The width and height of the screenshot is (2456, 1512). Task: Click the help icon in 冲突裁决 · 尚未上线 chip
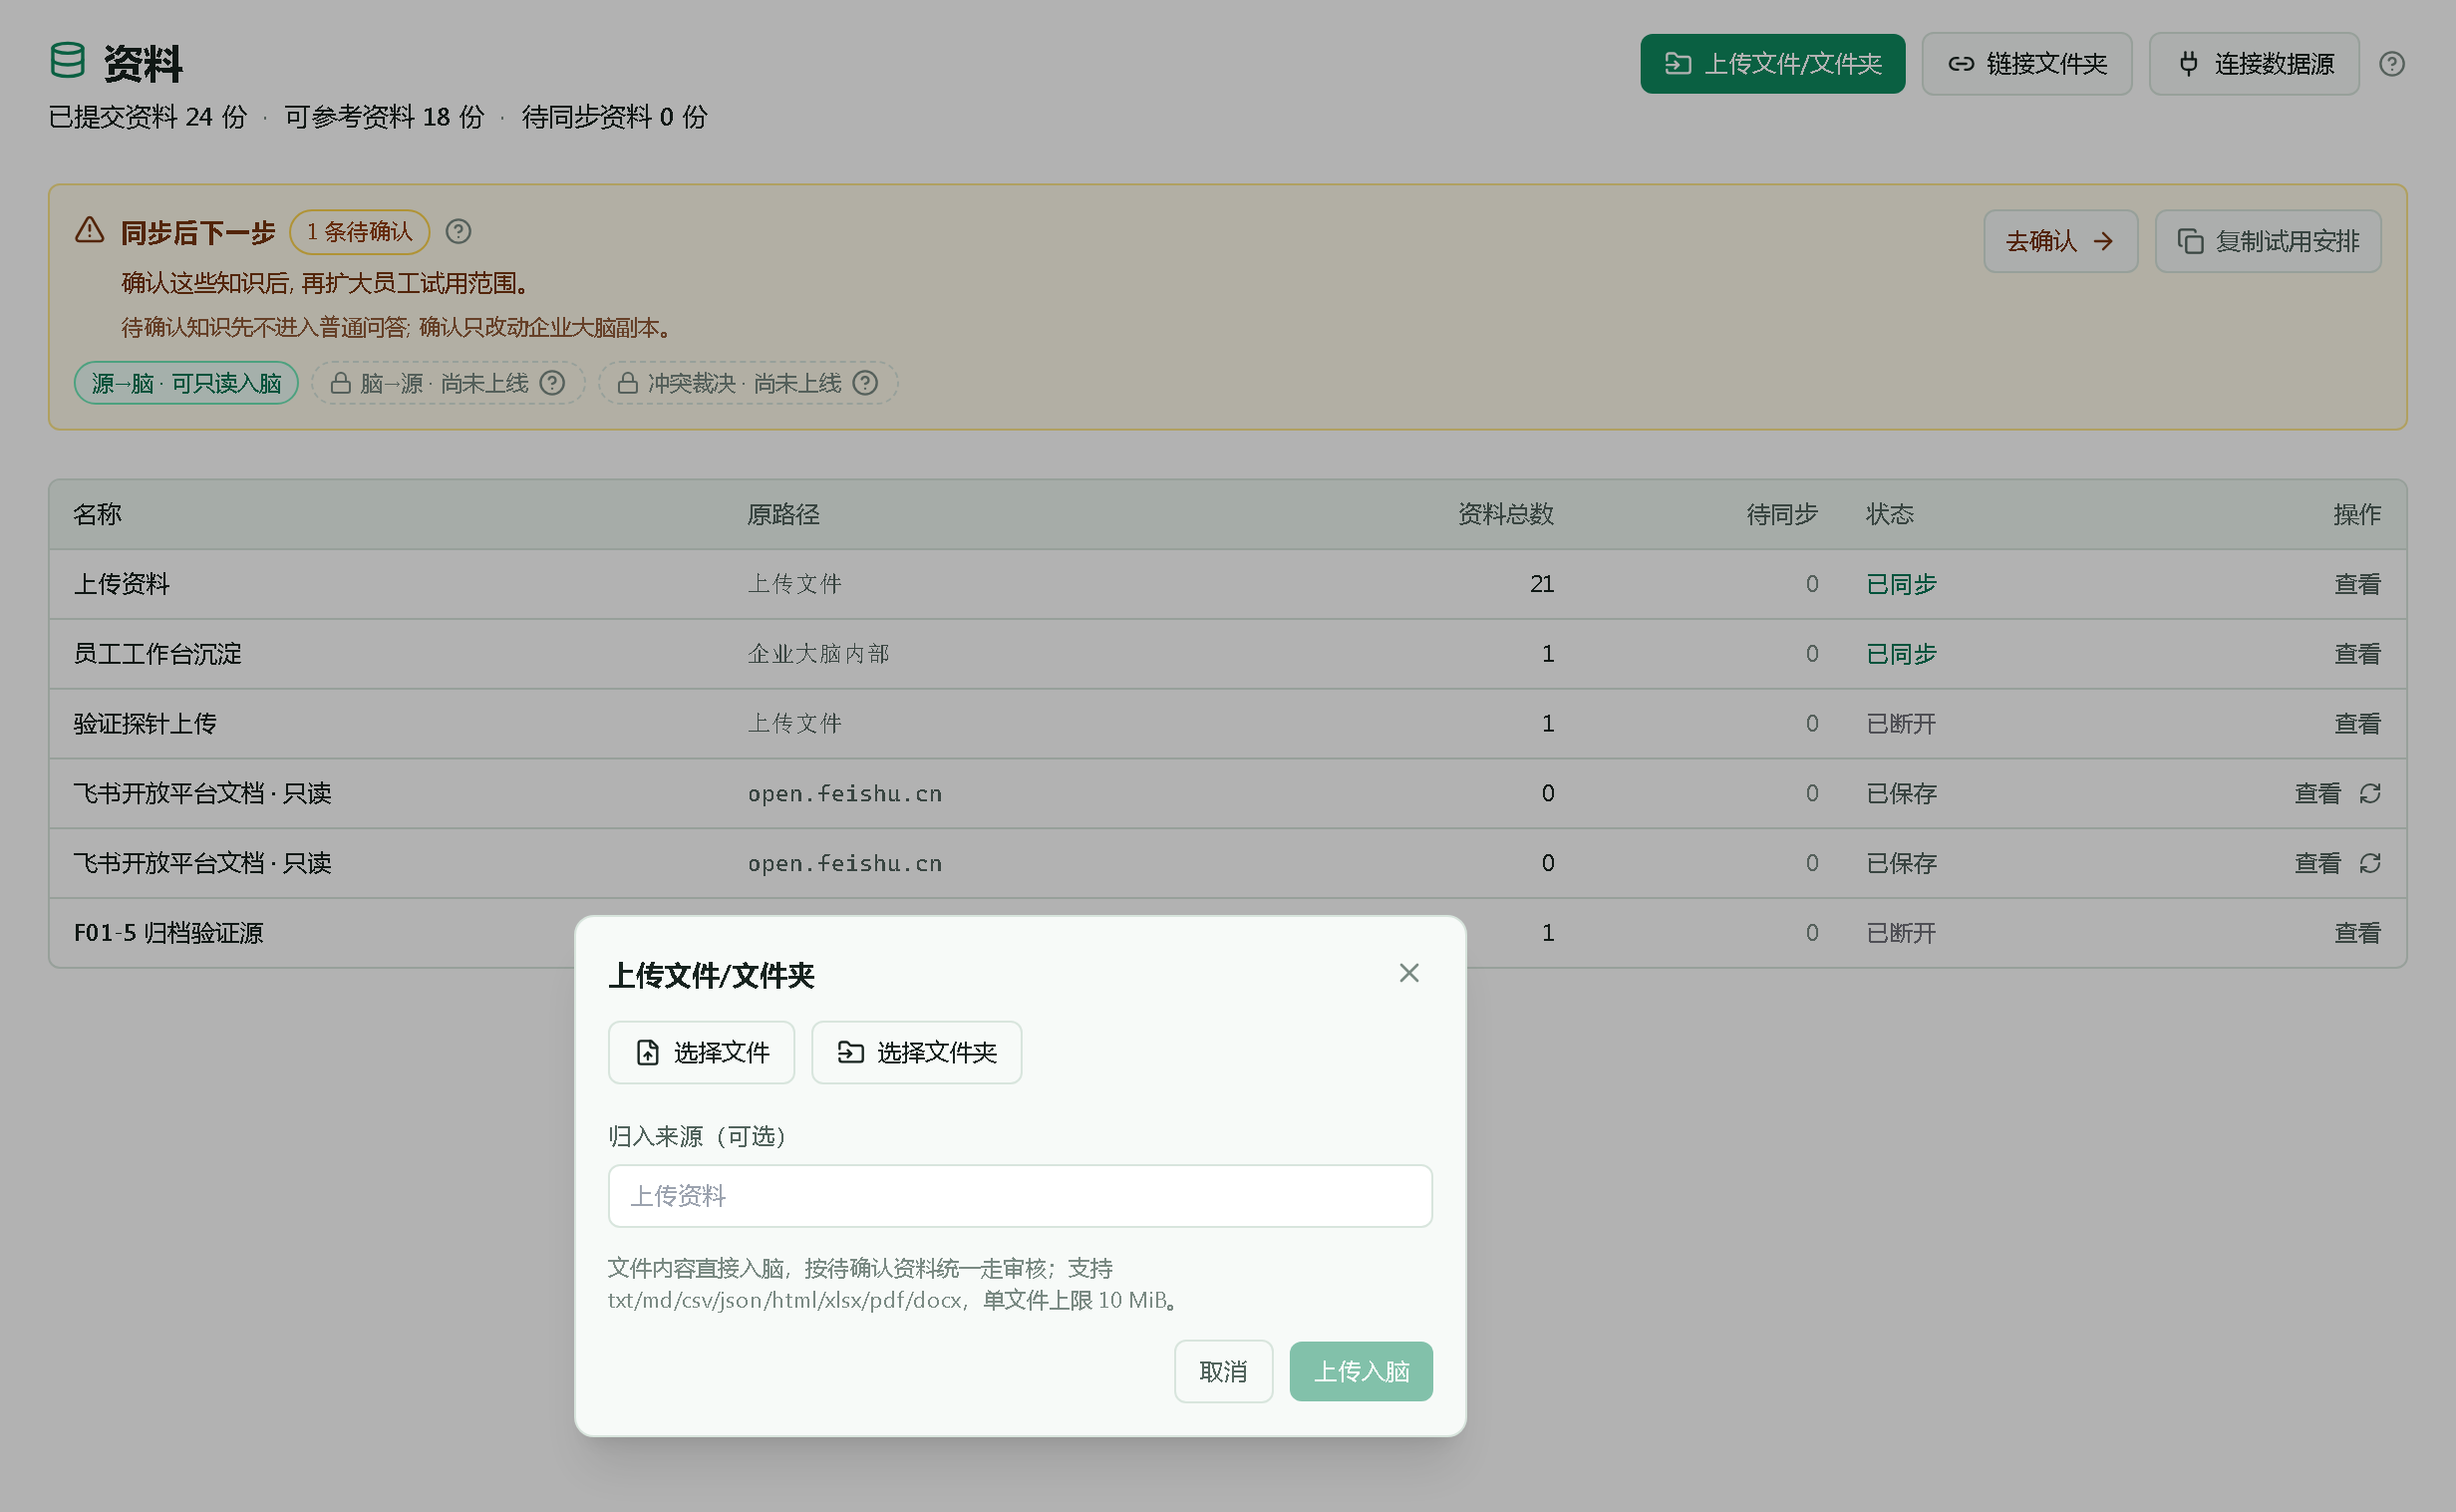pyautogui.click(x=865, y=383)
